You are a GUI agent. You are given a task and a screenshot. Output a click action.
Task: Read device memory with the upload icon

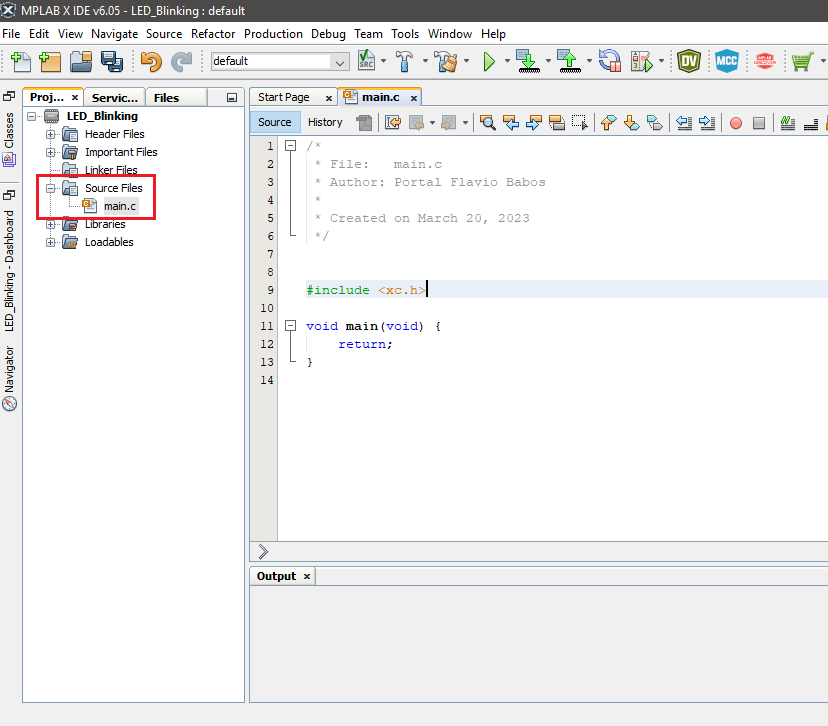point(569,61)
